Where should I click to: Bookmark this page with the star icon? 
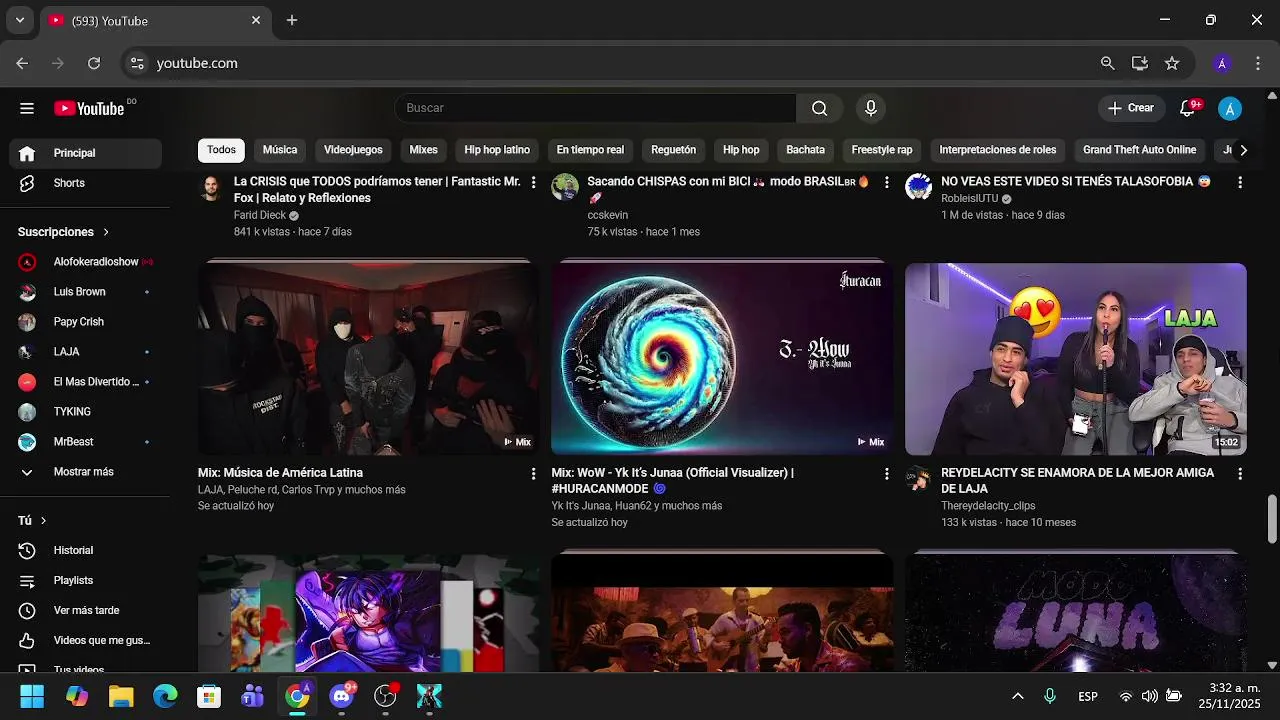tap(1172, 63)
